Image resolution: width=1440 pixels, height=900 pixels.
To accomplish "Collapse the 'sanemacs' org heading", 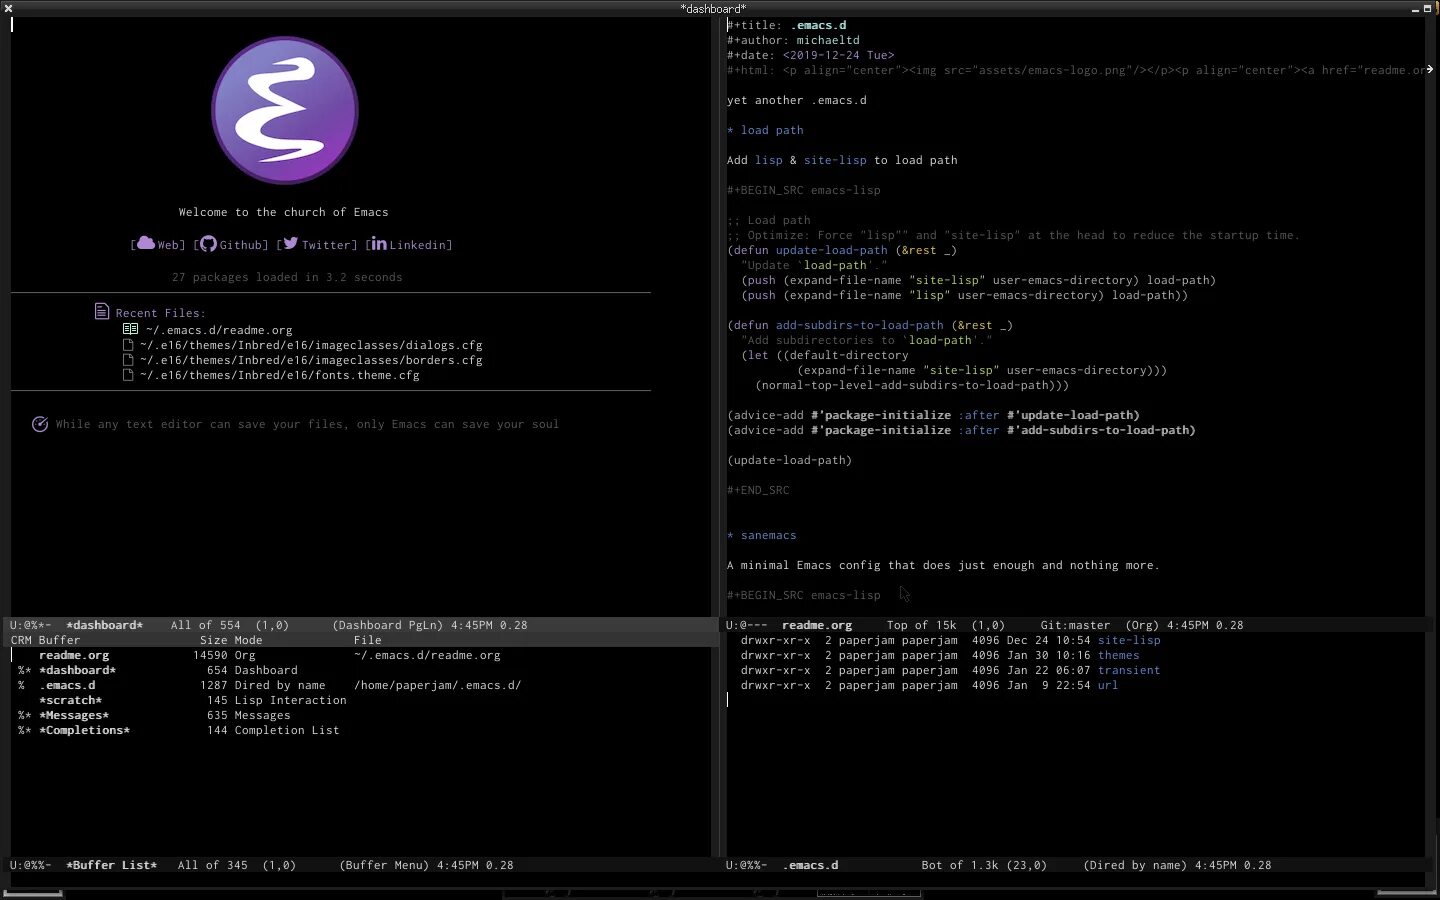I will coord(762,535).
